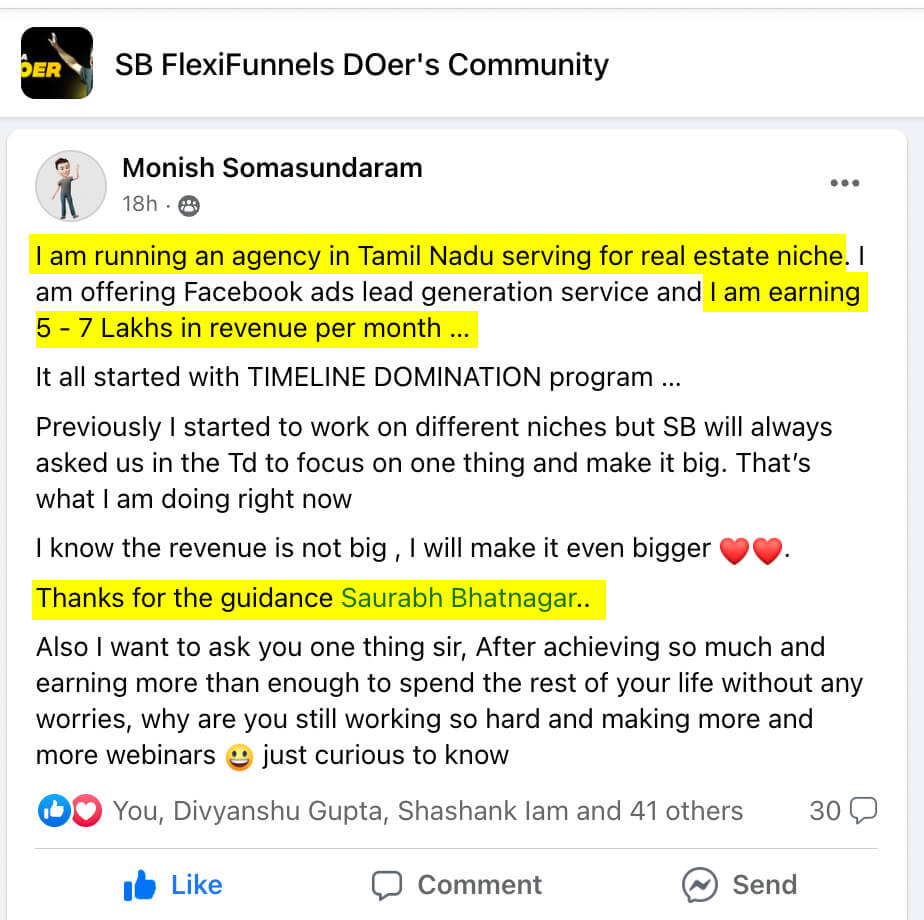Click the Comment label text
Image resolution: width=924 pixels, height=920 pixels.
pyautogui.click(x=479, y=885)
